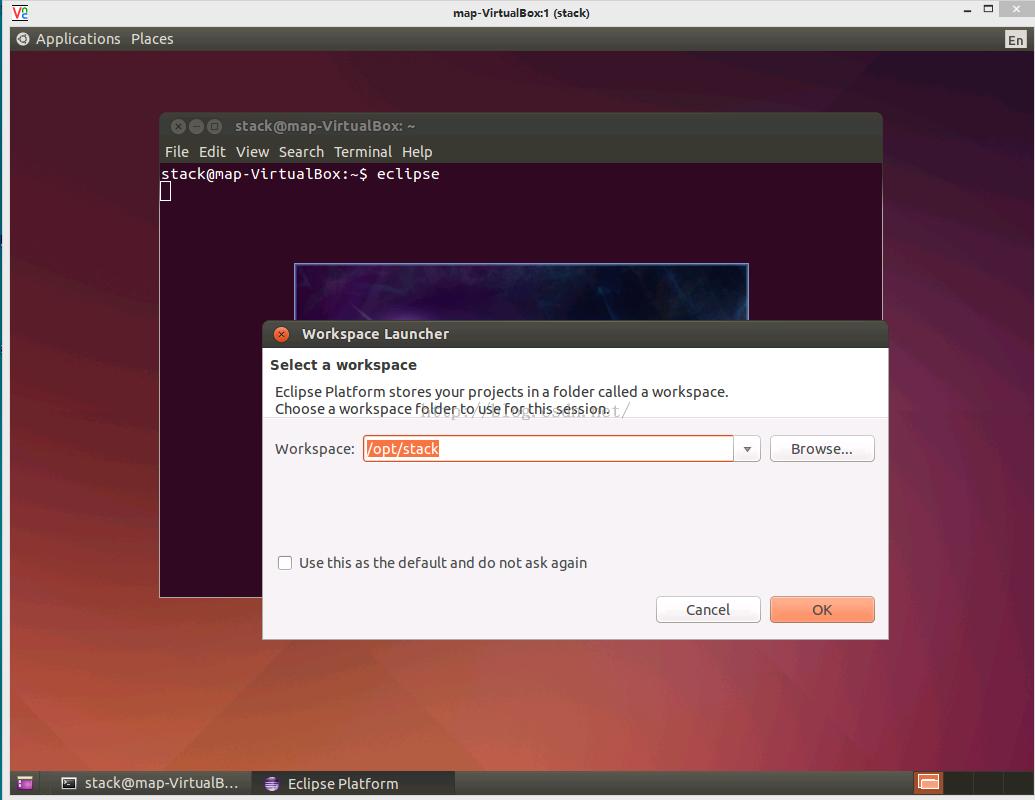The width and height of the screenshot is (1035, 800).
Task: Click orange workspace switcher icon
Action: [928, 783]
